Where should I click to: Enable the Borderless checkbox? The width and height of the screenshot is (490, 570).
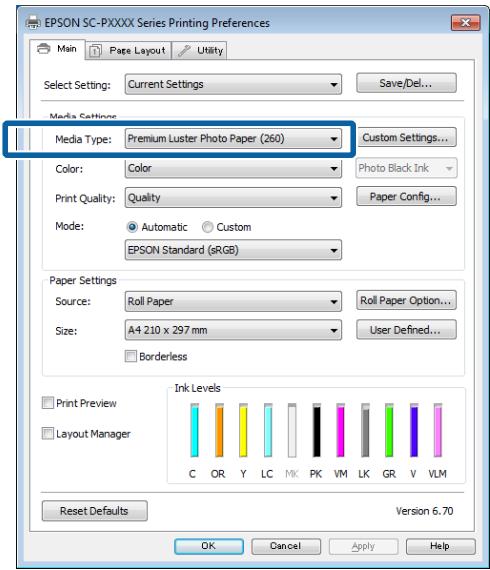tap(131, 356)
